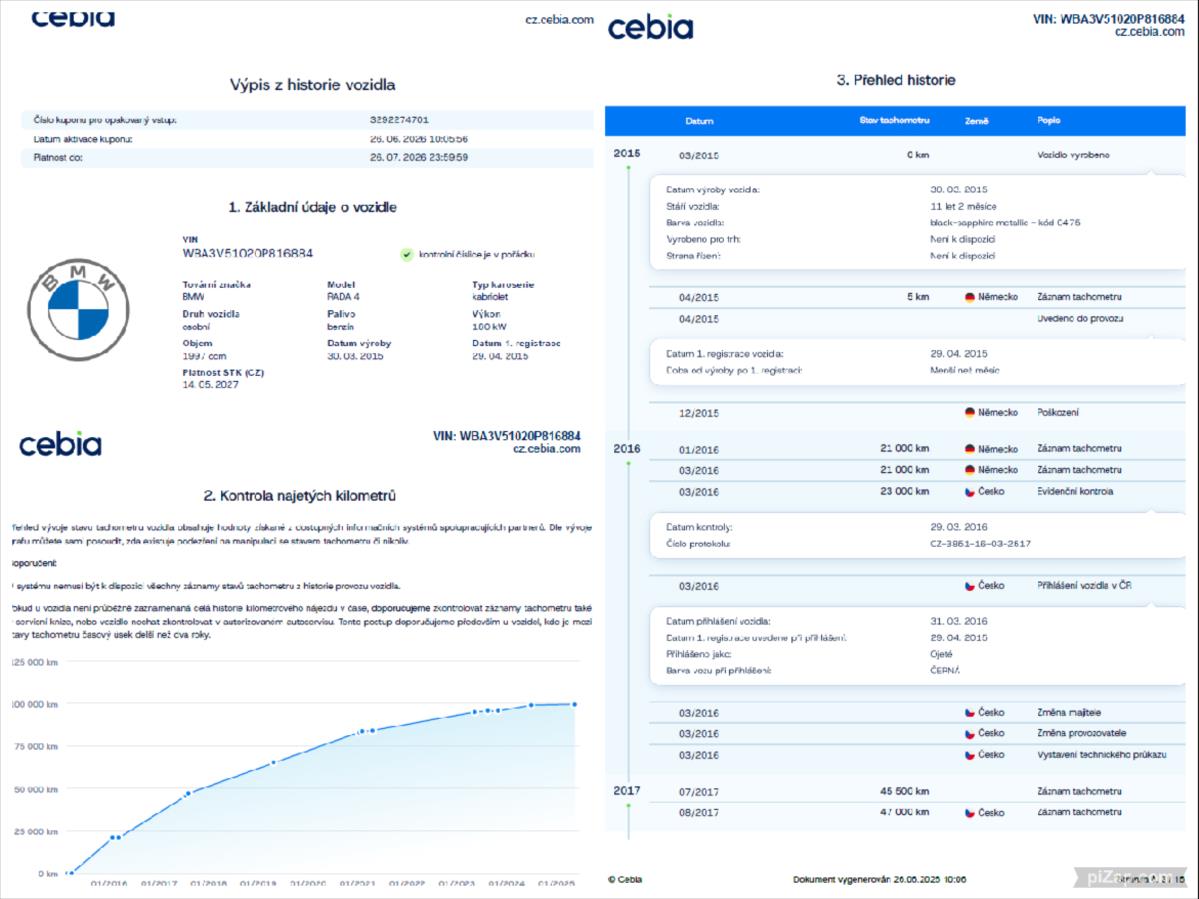Screen dimensions: 1199x899
Task: Select the 2016 year marker on the timeline
Action: [626, 449]
